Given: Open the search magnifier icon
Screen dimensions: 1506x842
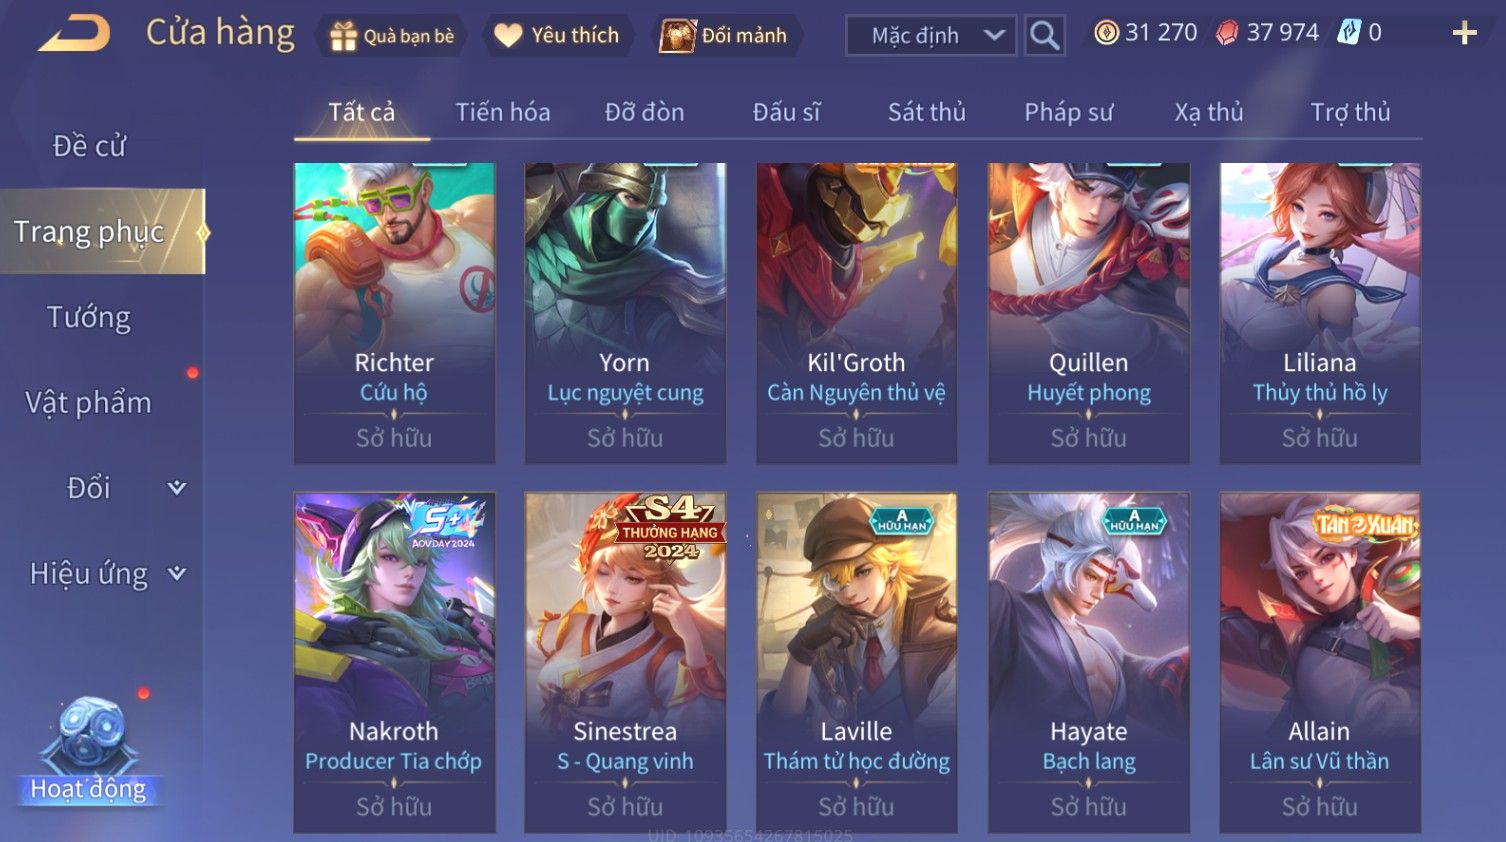Looking at the screenshot, I should tap(1044, 36).
